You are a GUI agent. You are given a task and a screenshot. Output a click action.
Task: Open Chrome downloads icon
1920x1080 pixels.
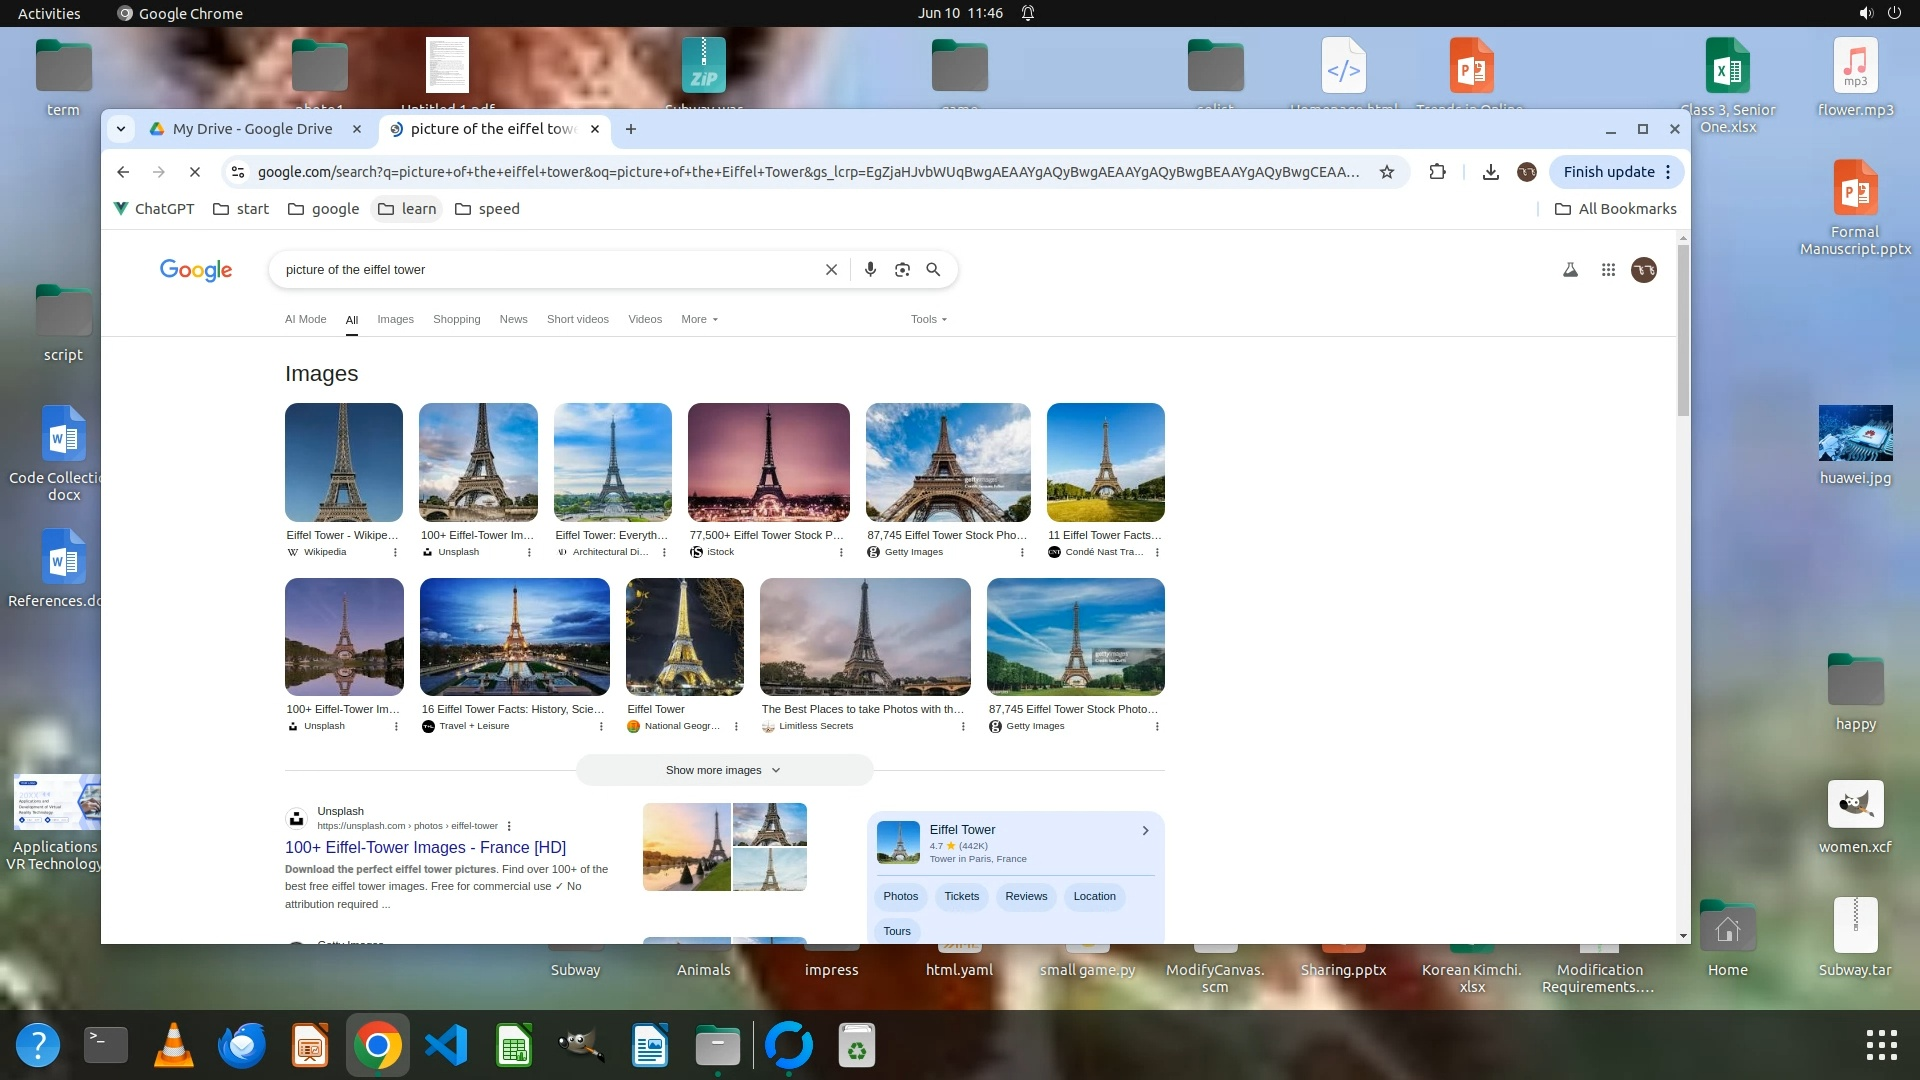coord(1490,172)
